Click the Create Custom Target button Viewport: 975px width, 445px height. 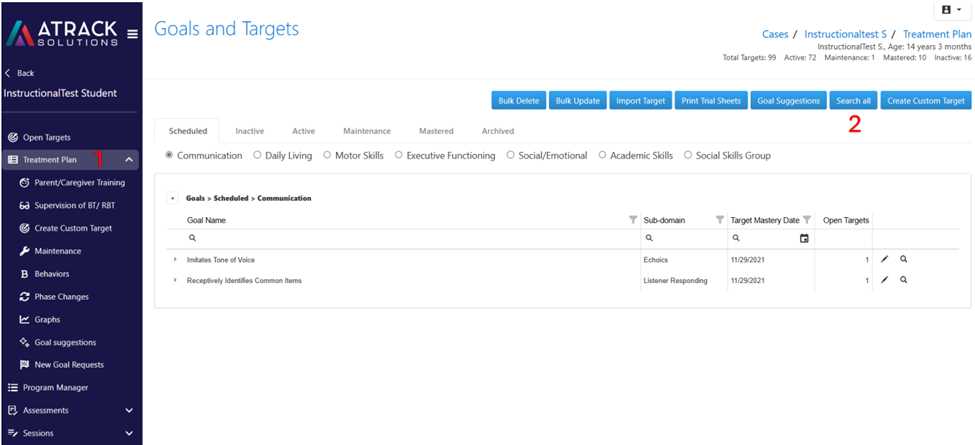(926, 101)
